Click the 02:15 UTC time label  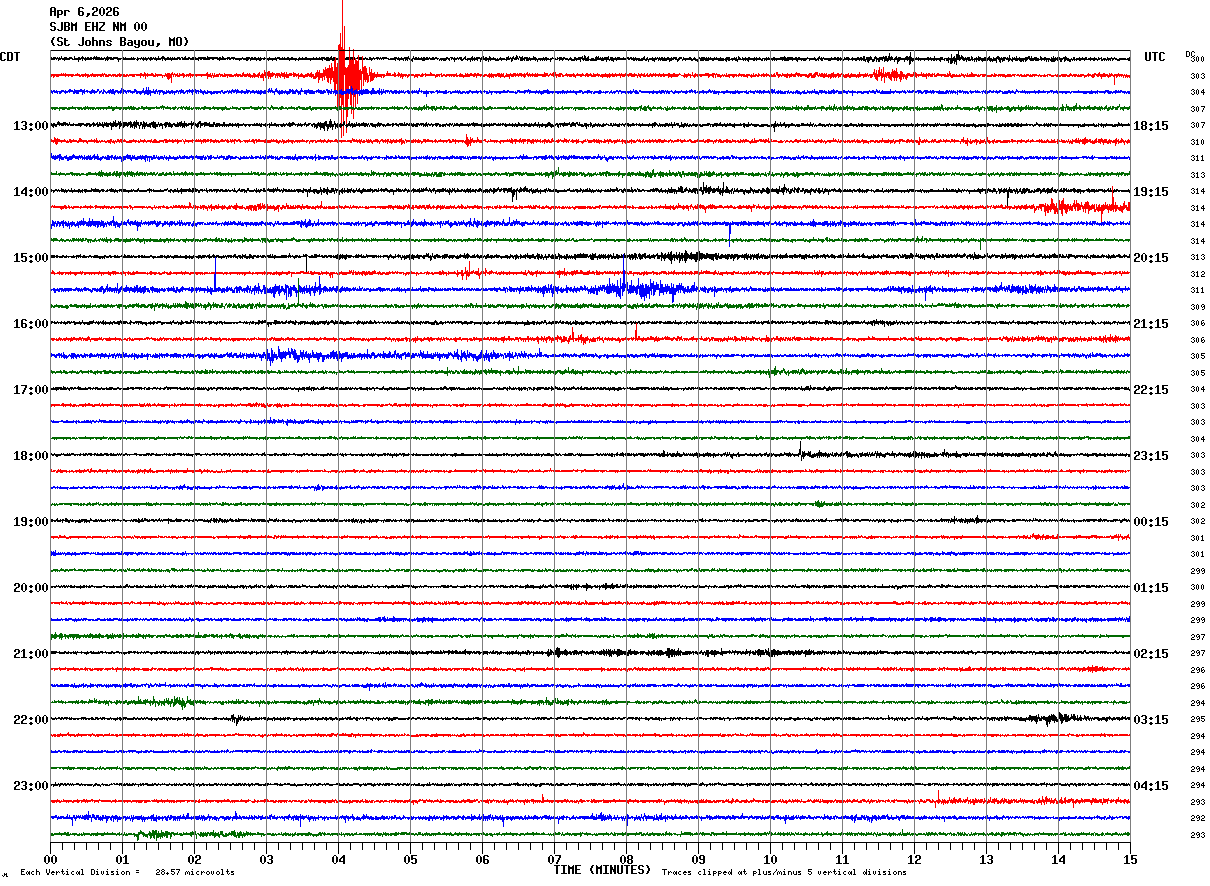coord(1150,654)
